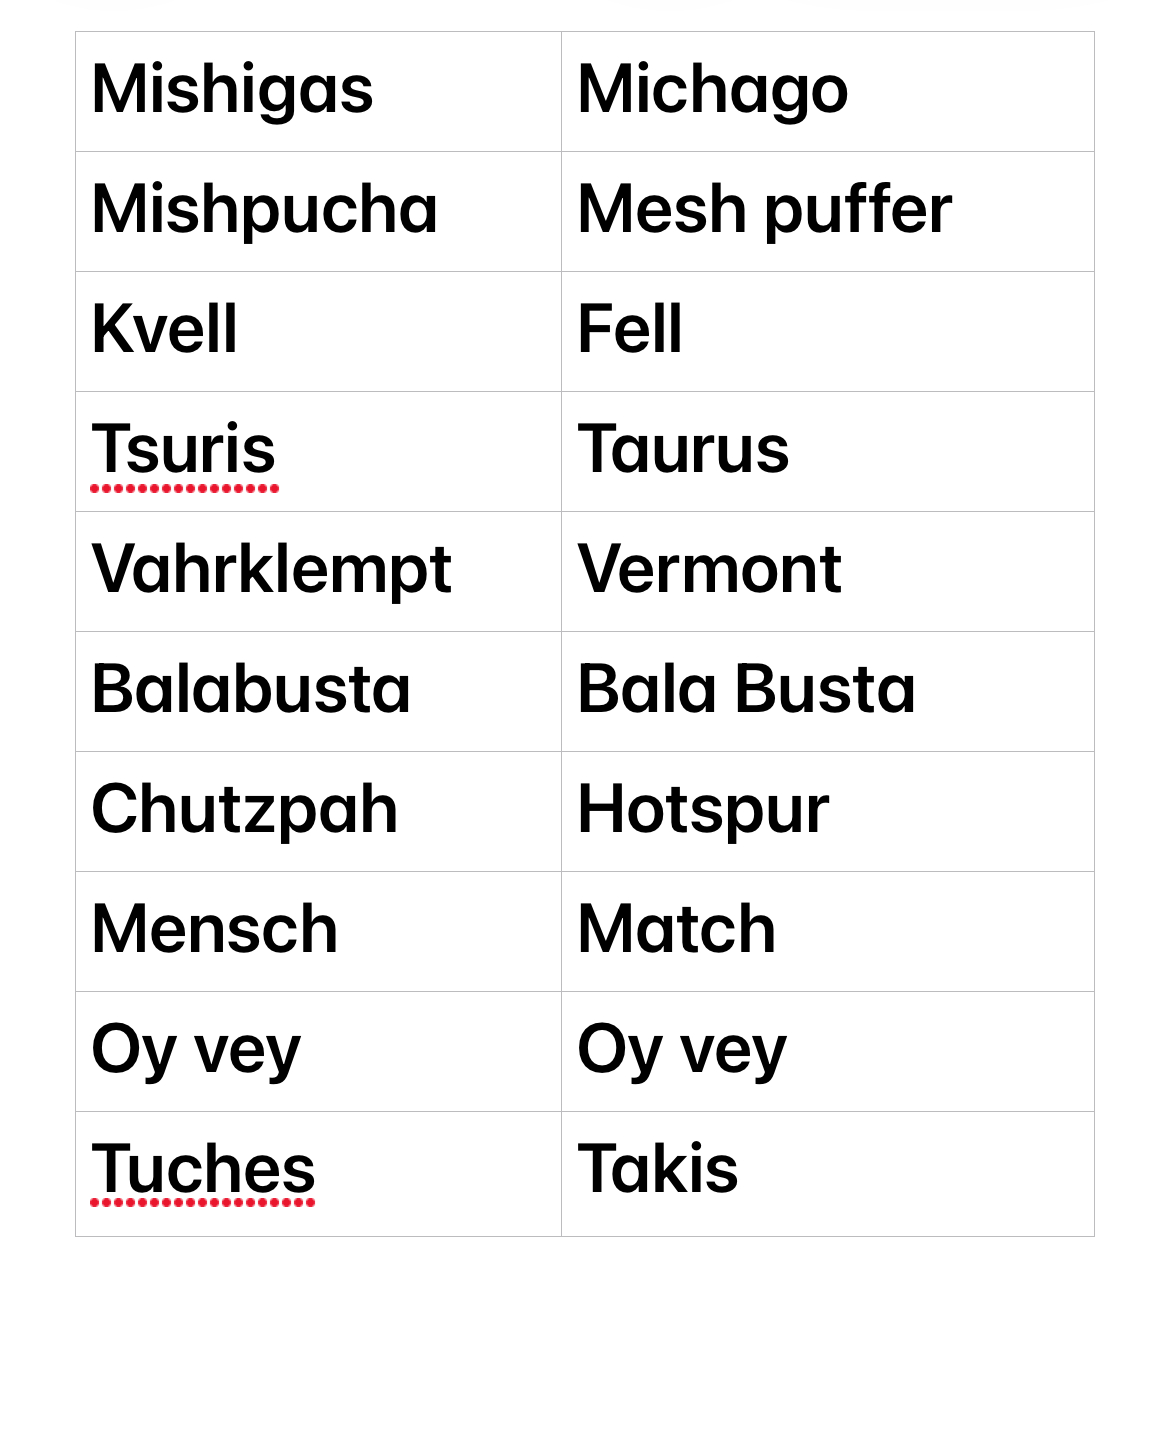The image size is (1170, 1433).
Task: Click Oy vey in the second column
Action: (x=682, y=1050)
